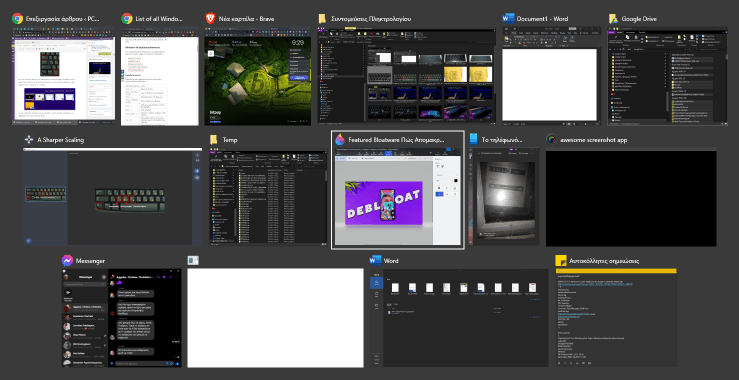Click the 'Featured Bloatware' title text
739x380 pixels.
(396, 140)
